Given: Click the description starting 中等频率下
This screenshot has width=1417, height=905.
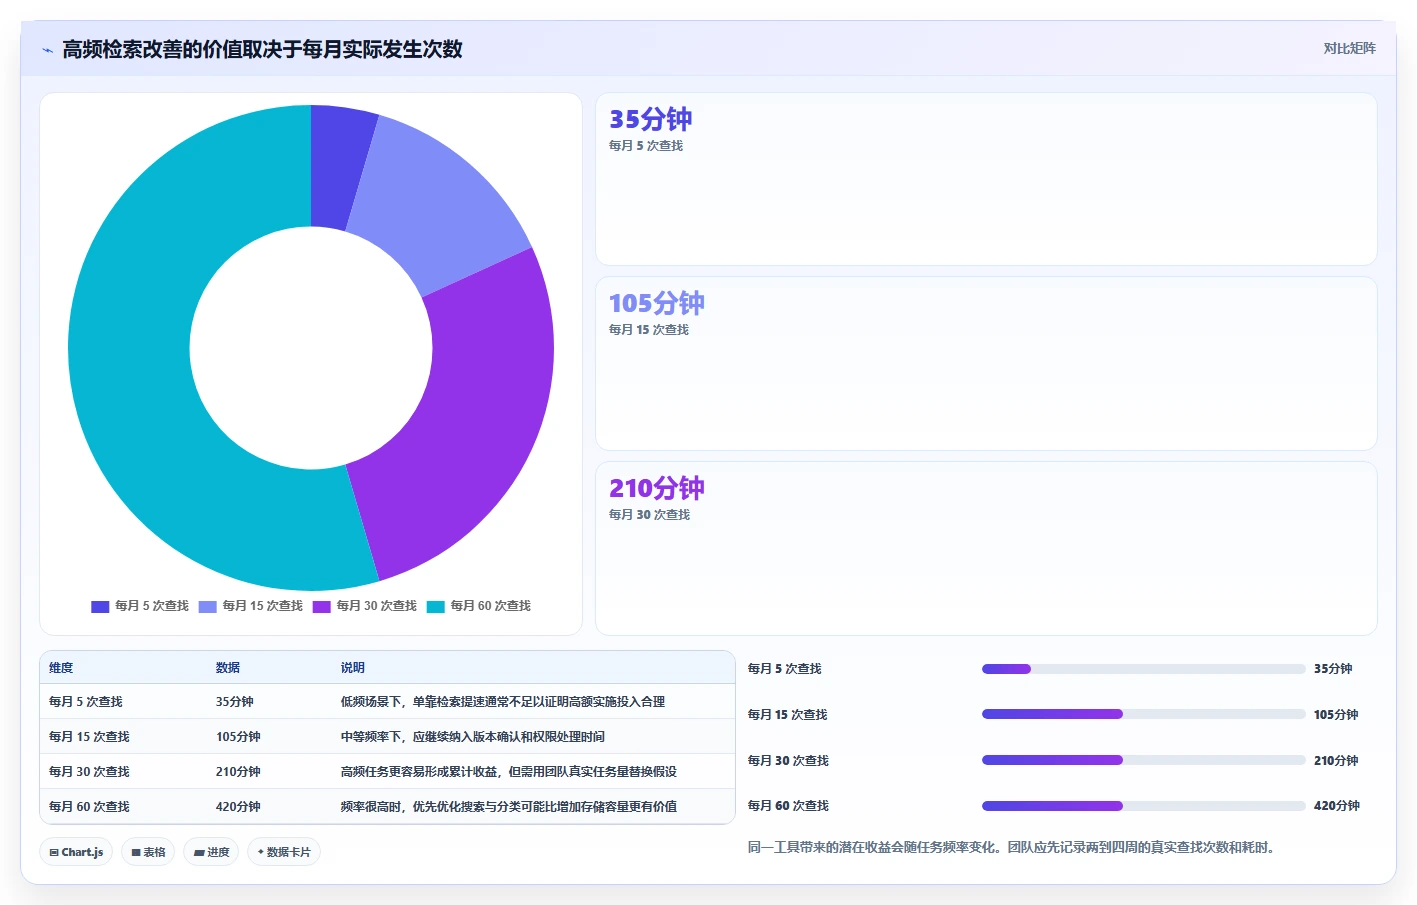Looking at the screenshot, I should [x=473, y=737].
